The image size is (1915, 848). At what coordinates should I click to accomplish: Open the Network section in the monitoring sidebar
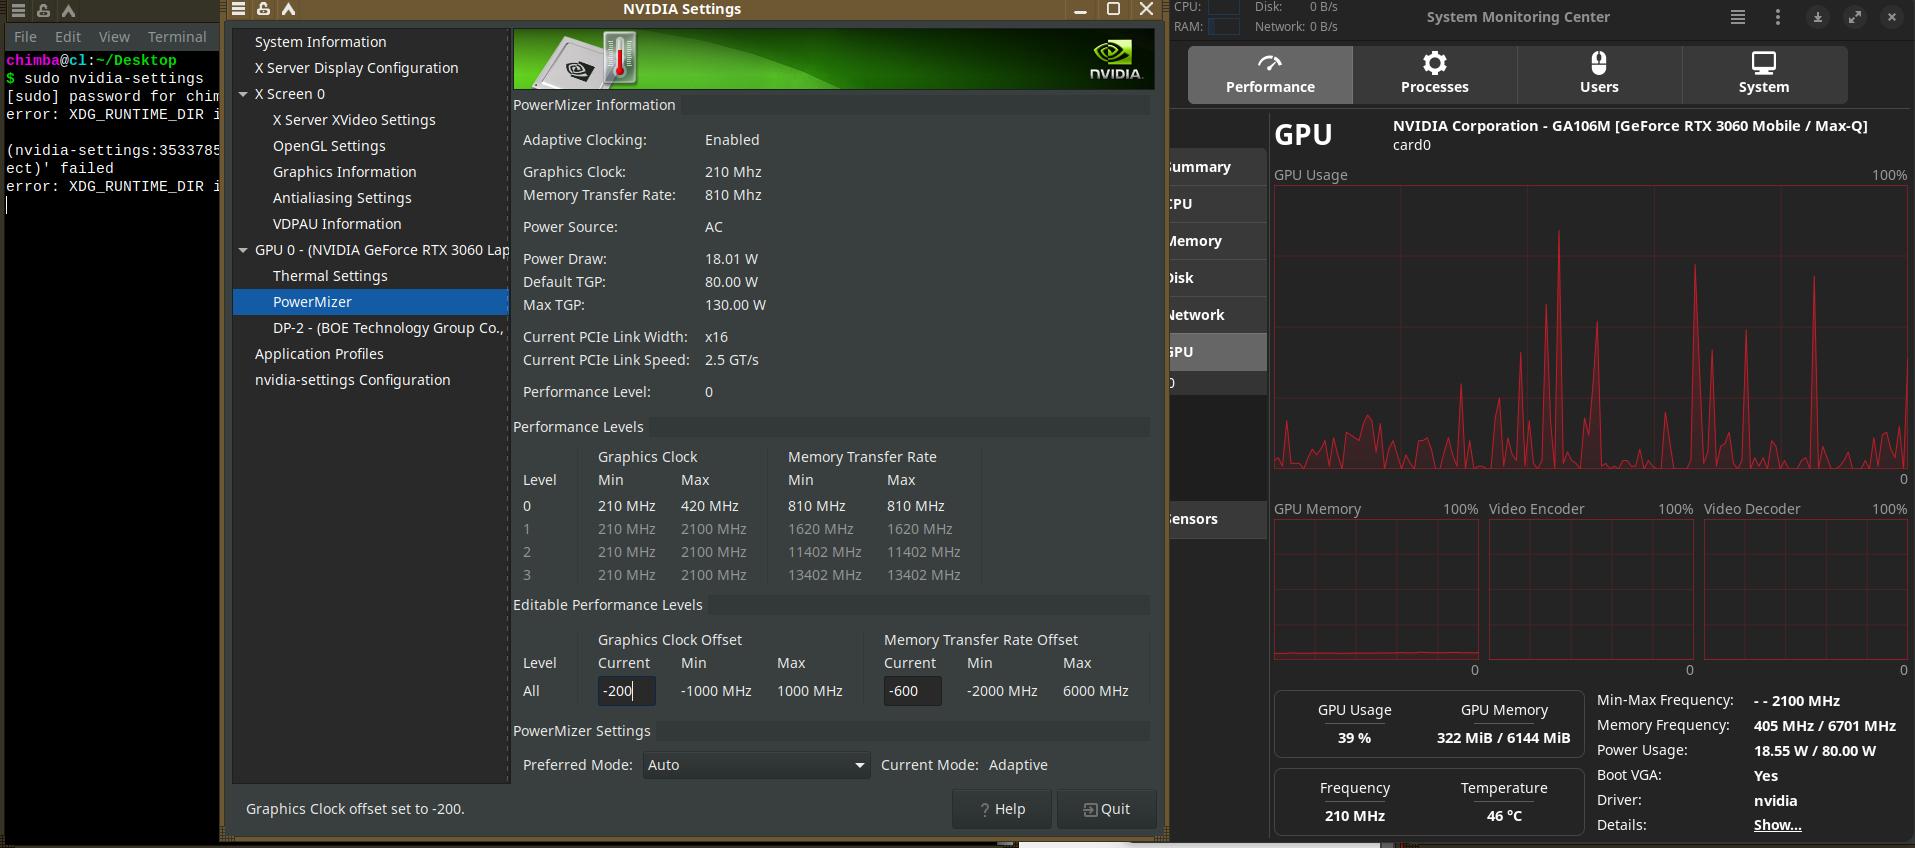click(x=1218, y=315)
